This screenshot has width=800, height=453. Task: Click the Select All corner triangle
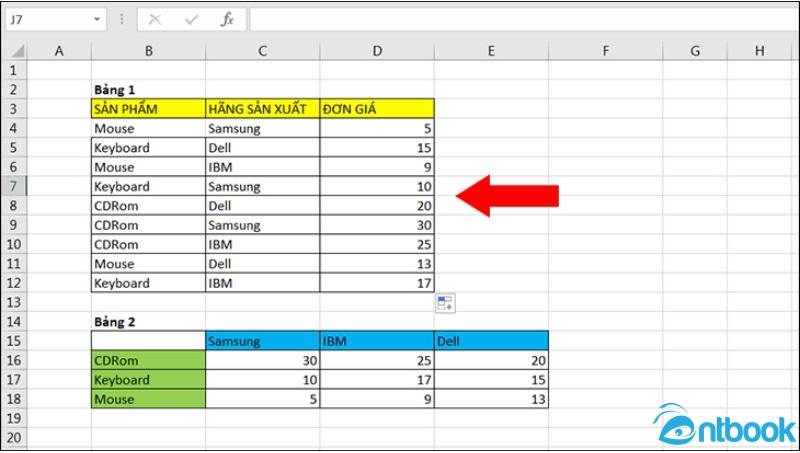click(x=18, y=51)
